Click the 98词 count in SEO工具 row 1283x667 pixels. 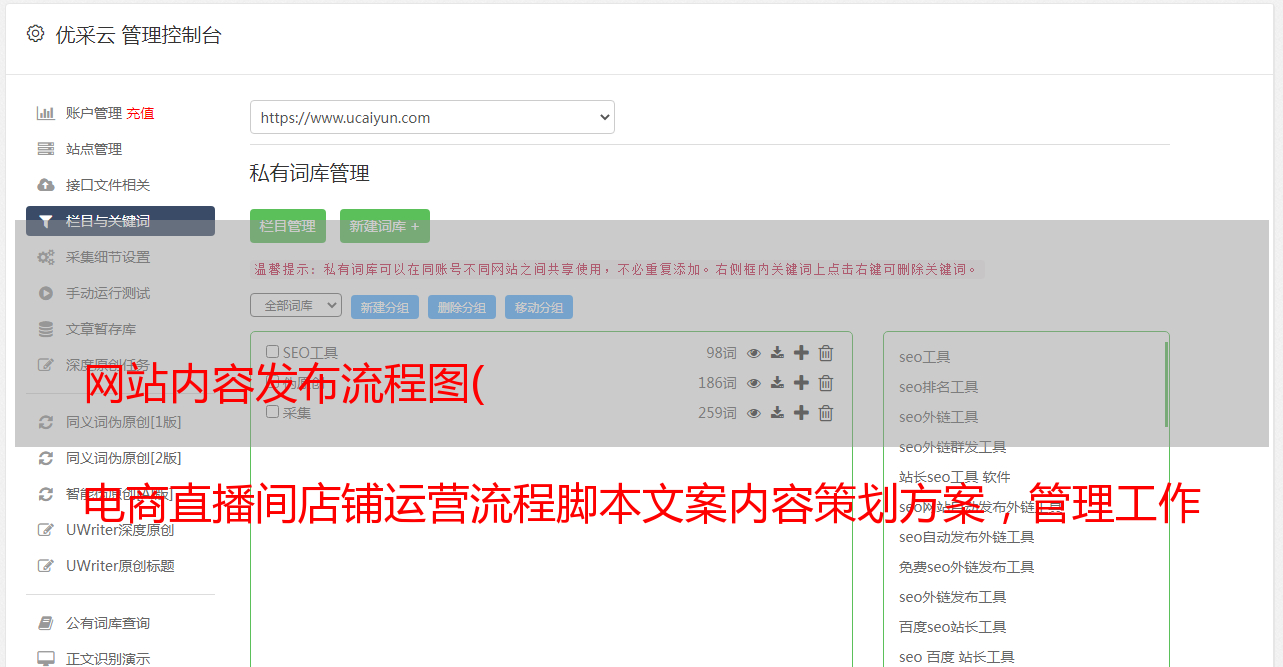click(x=721, y=353)
